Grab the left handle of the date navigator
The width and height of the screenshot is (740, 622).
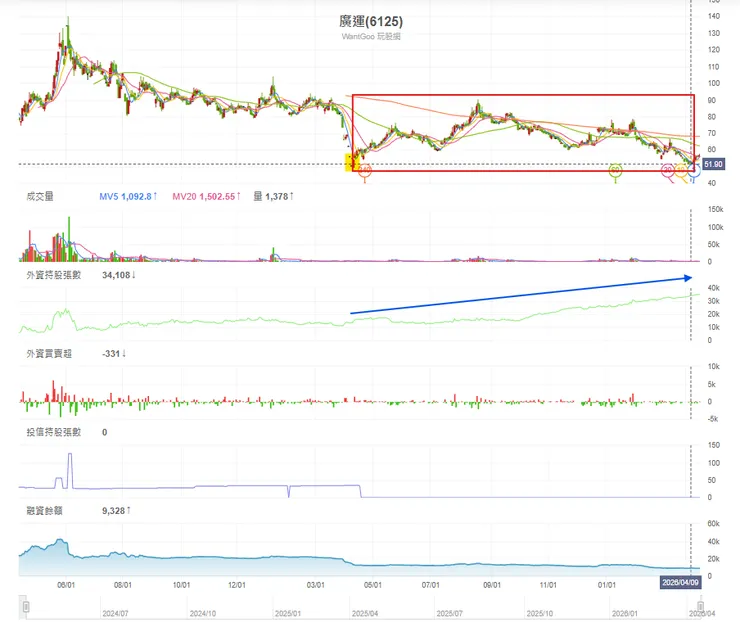[26, 606]
